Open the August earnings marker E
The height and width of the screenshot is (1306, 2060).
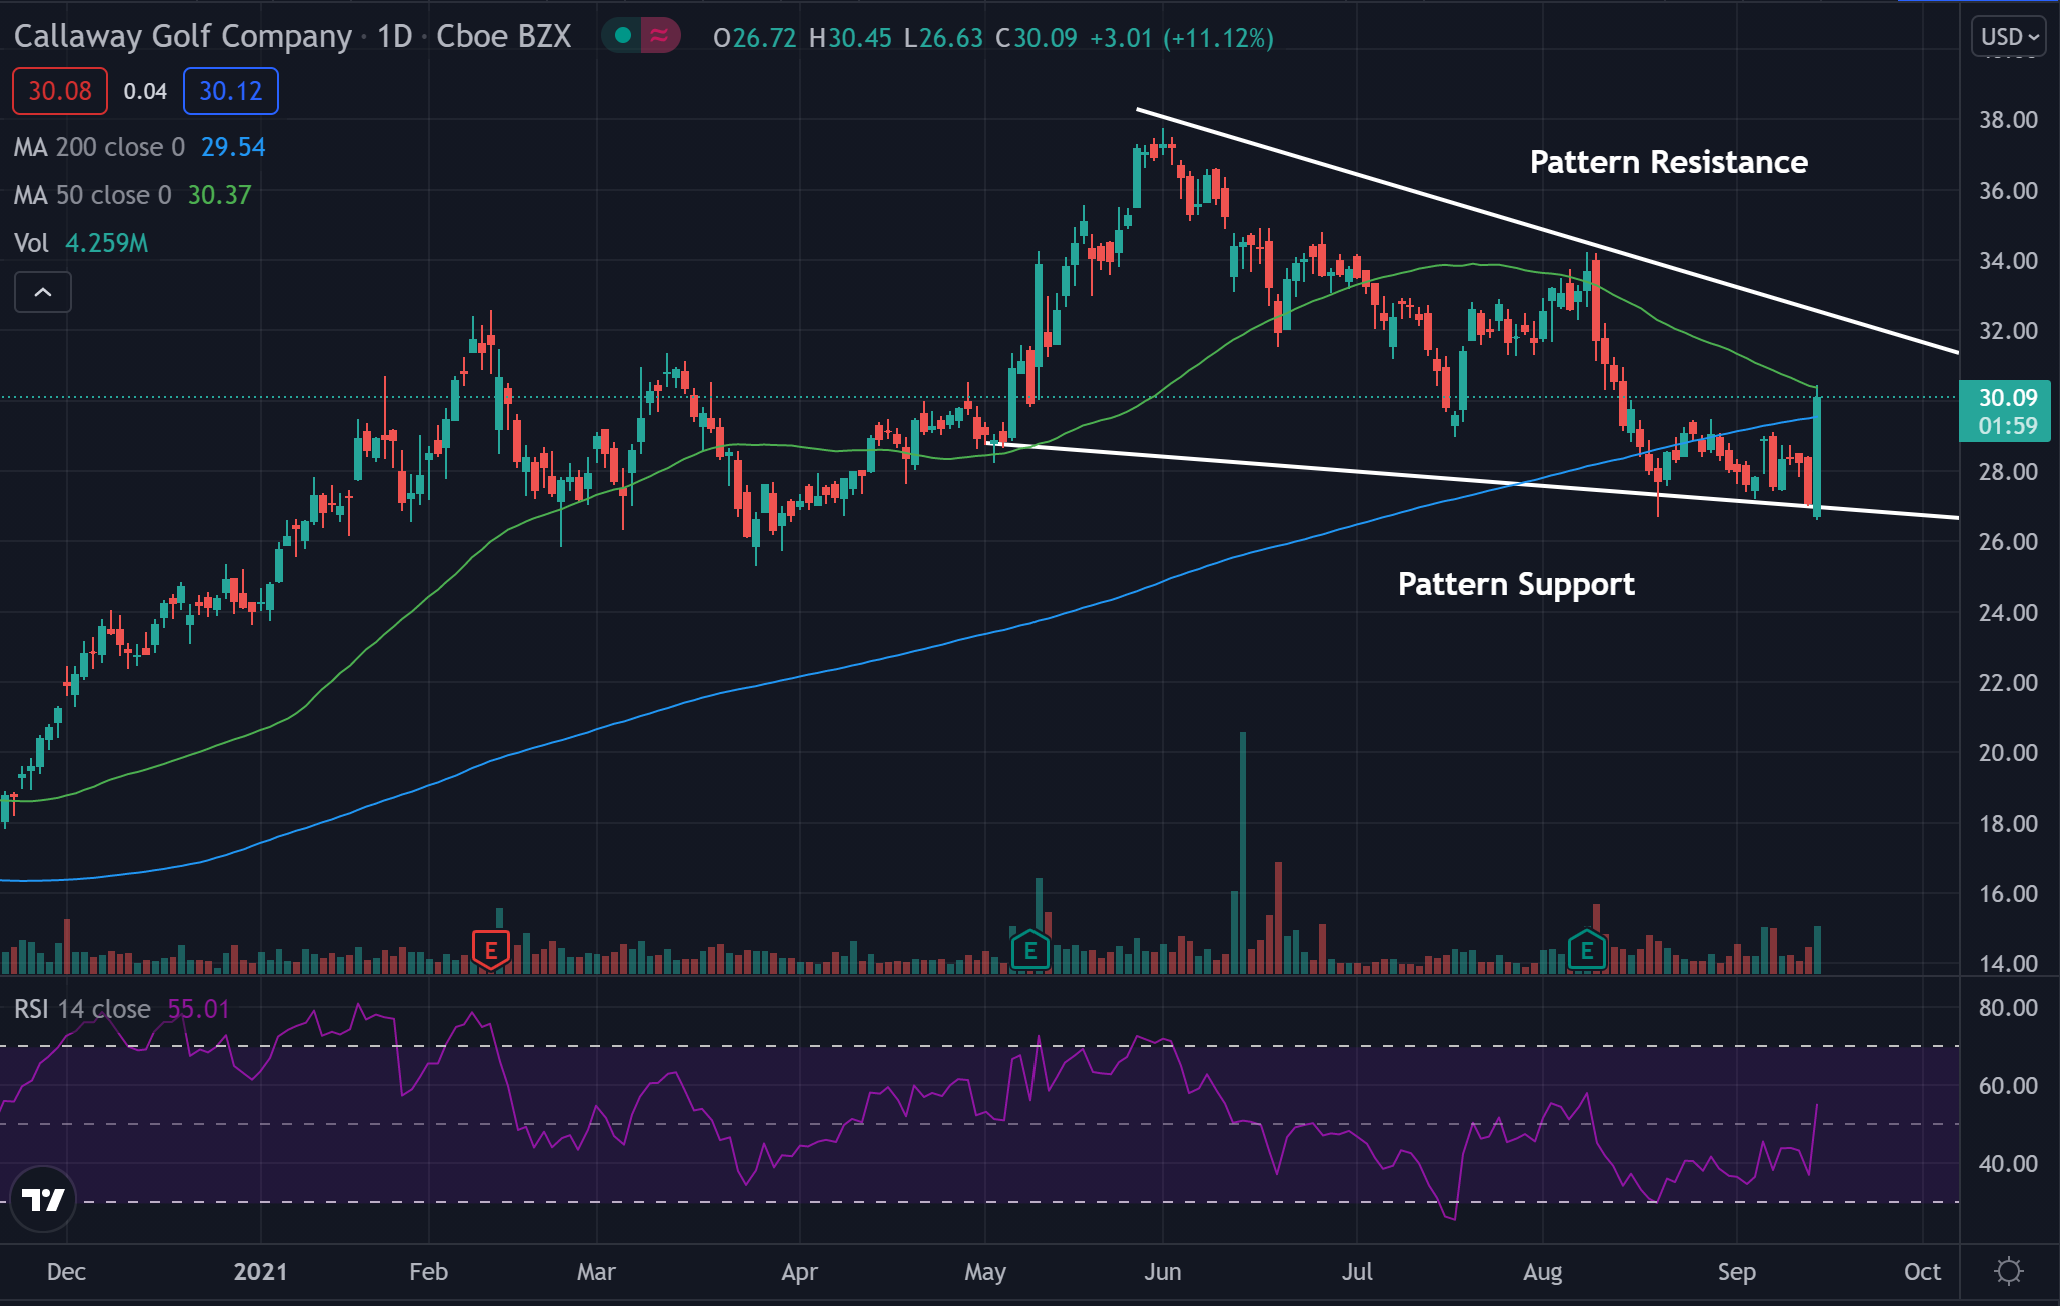[x=1587, y=950]
